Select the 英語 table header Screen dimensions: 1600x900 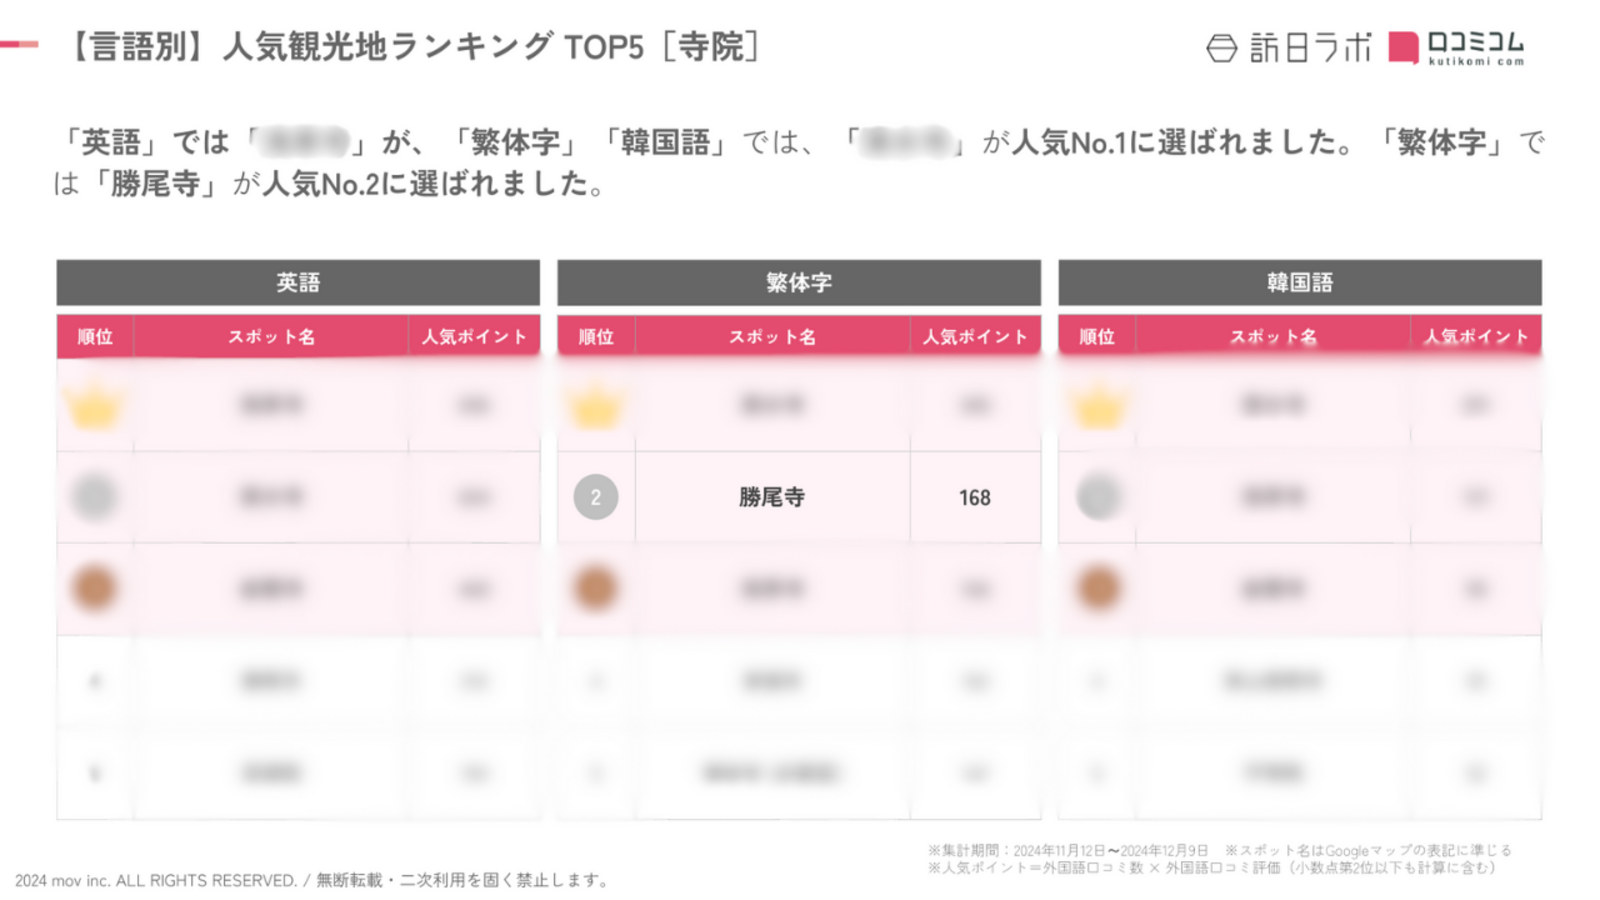(x=298, y=283)
